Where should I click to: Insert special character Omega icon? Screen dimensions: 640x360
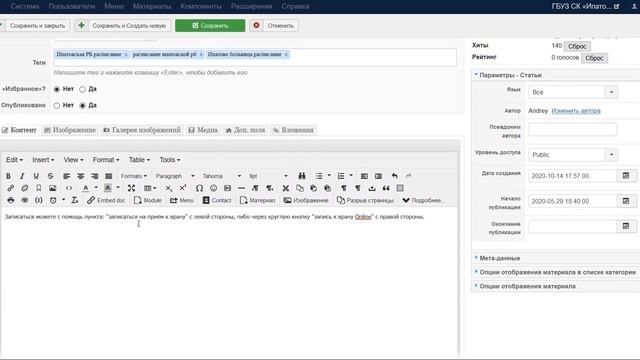pyautogui.click(x=199, y=188)
